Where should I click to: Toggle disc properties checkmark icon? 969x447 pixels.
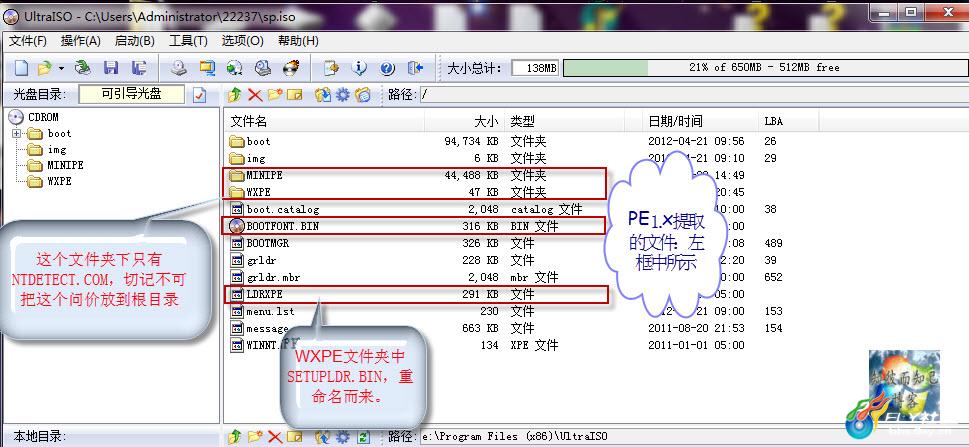199,95
